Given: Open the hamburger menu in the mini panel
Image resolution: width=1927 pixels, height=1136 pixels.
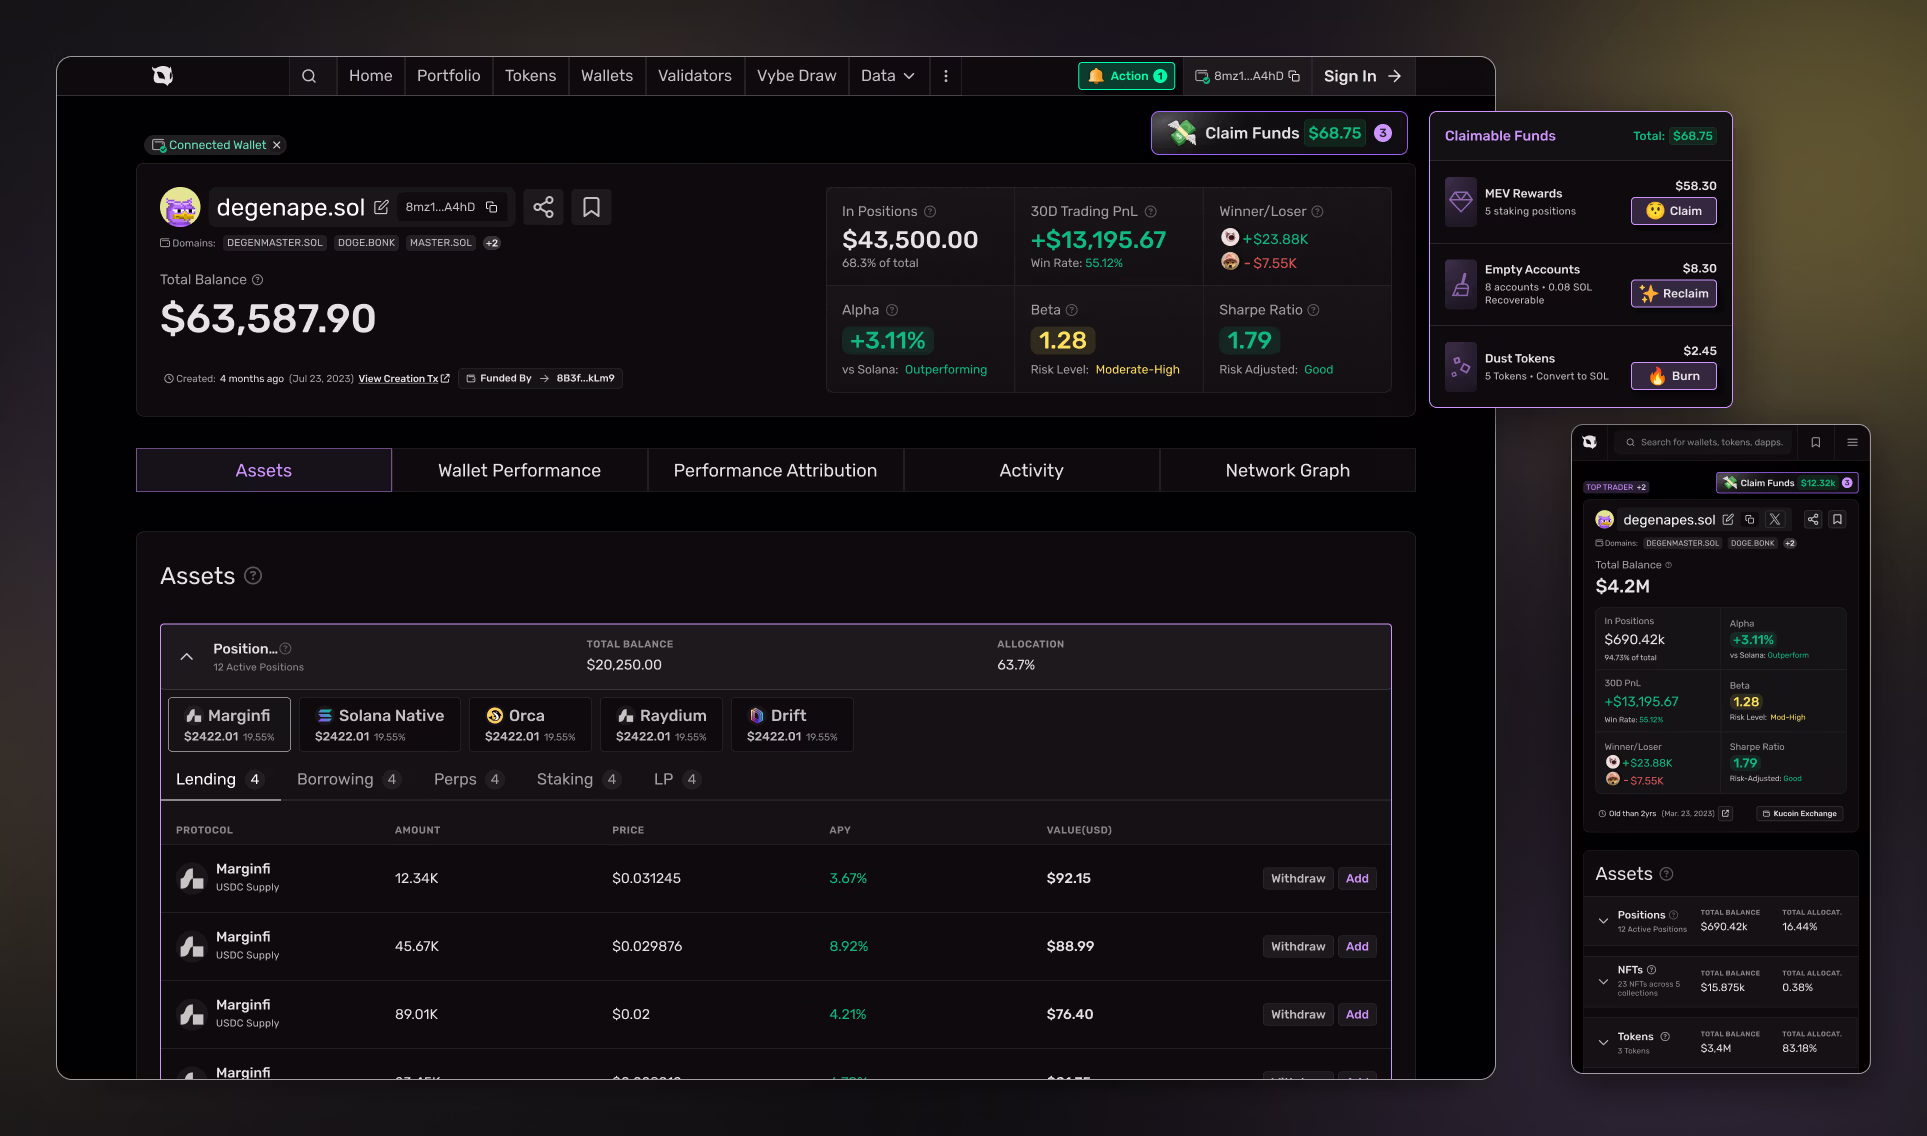Looking at the screenshot, I should click(1852, 441).
